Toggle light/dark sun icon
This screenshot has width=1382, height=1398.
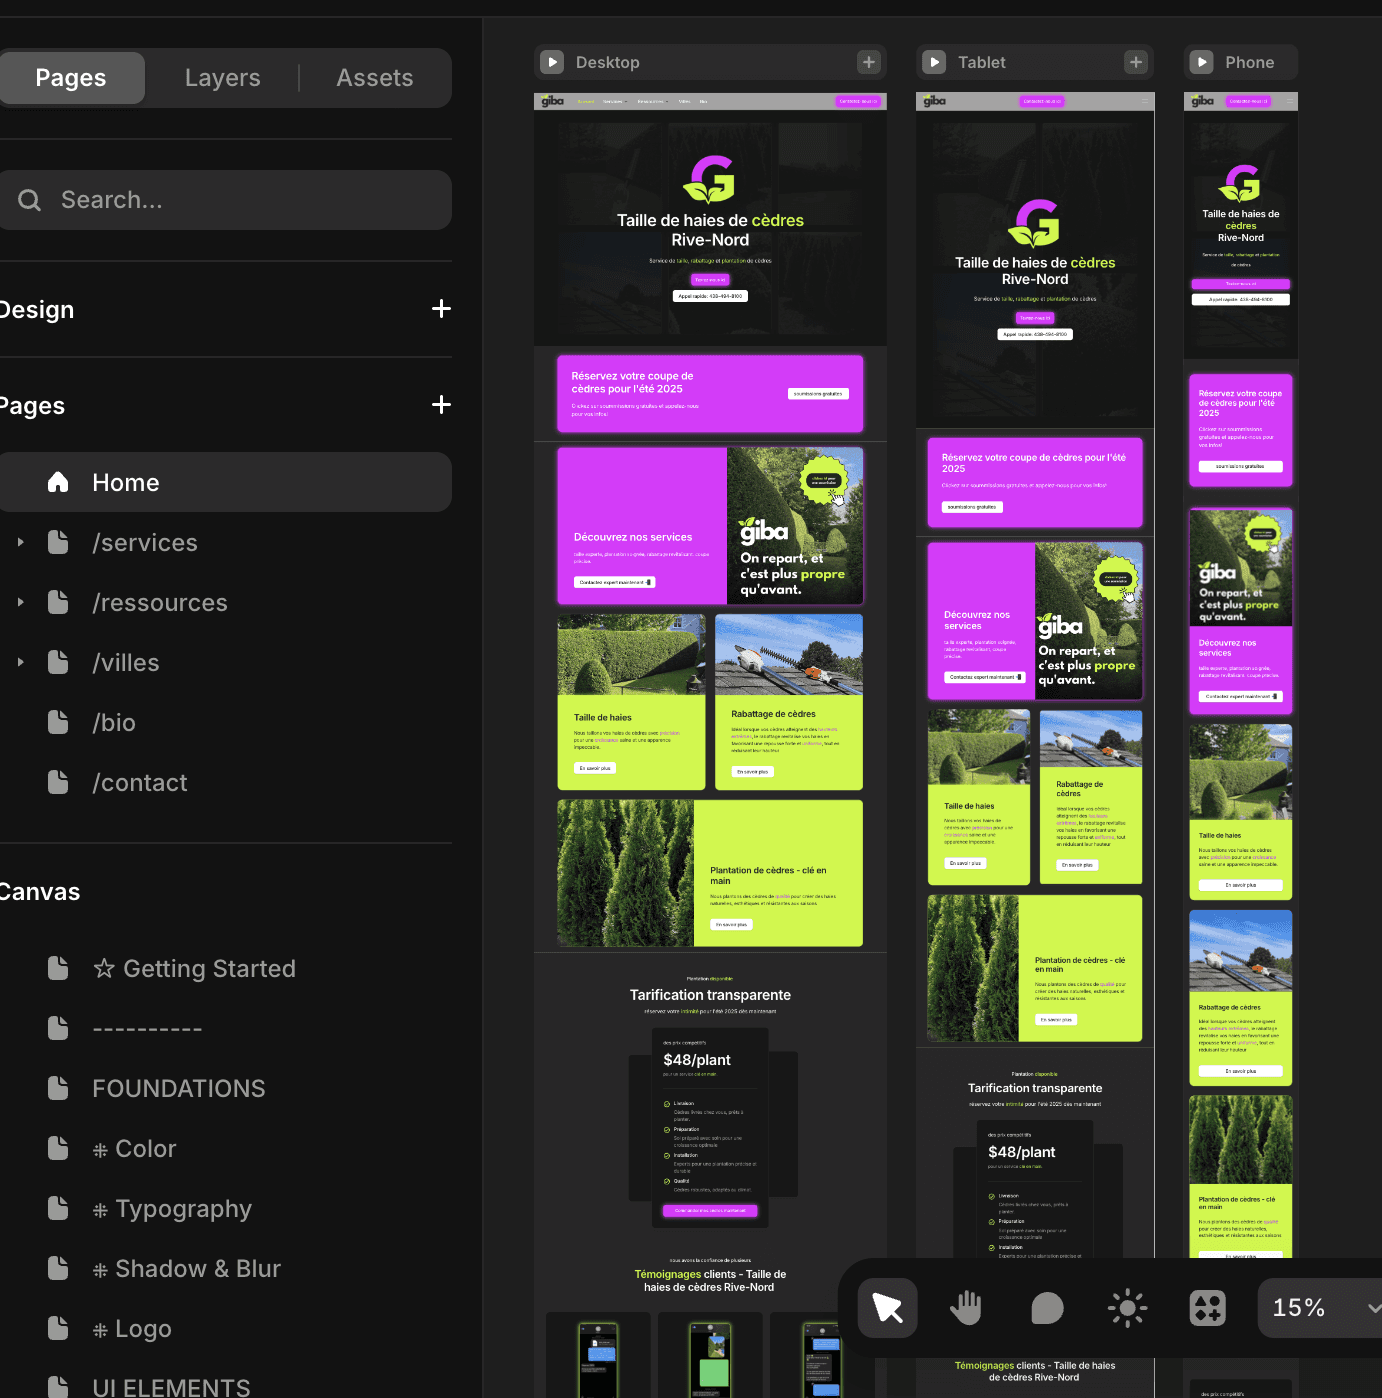[x=1127, y=1308]
